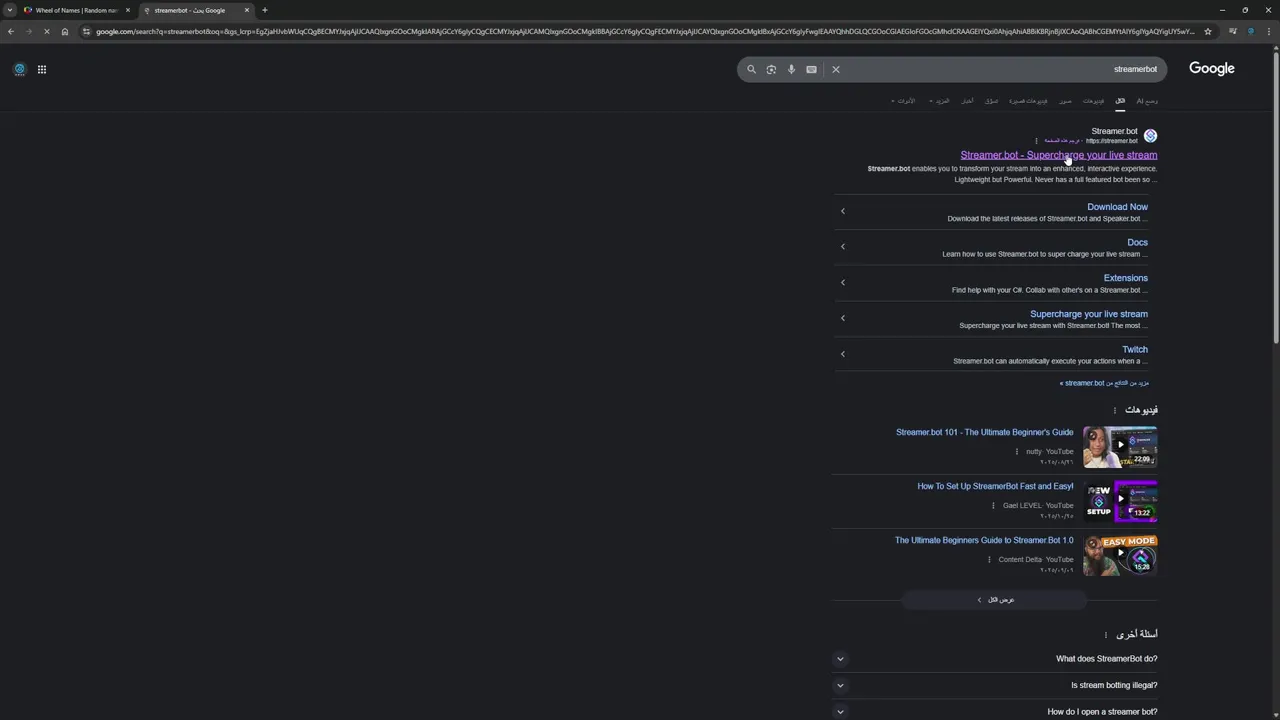Open the media controls icon in Chrome toolbar
The width and height of the screenshot is (1280, 720).
(x=1233, y=31)
